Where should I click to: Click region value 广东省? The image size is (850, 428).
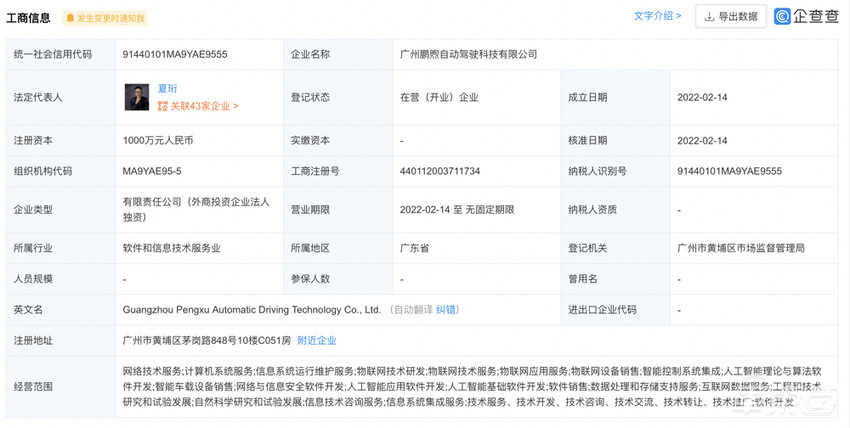tap(414, 248)
